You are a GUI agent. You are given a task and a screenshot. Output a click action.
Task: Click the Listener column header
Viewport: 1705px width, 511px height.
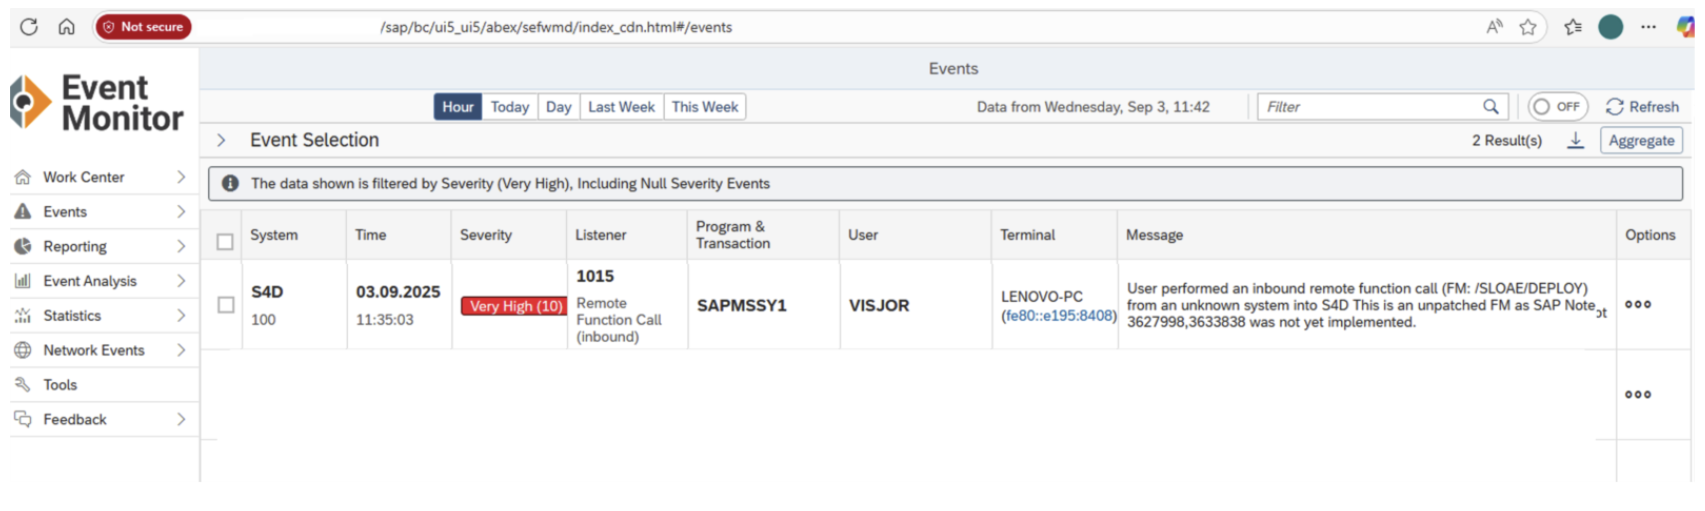click(x=601, y=235)
